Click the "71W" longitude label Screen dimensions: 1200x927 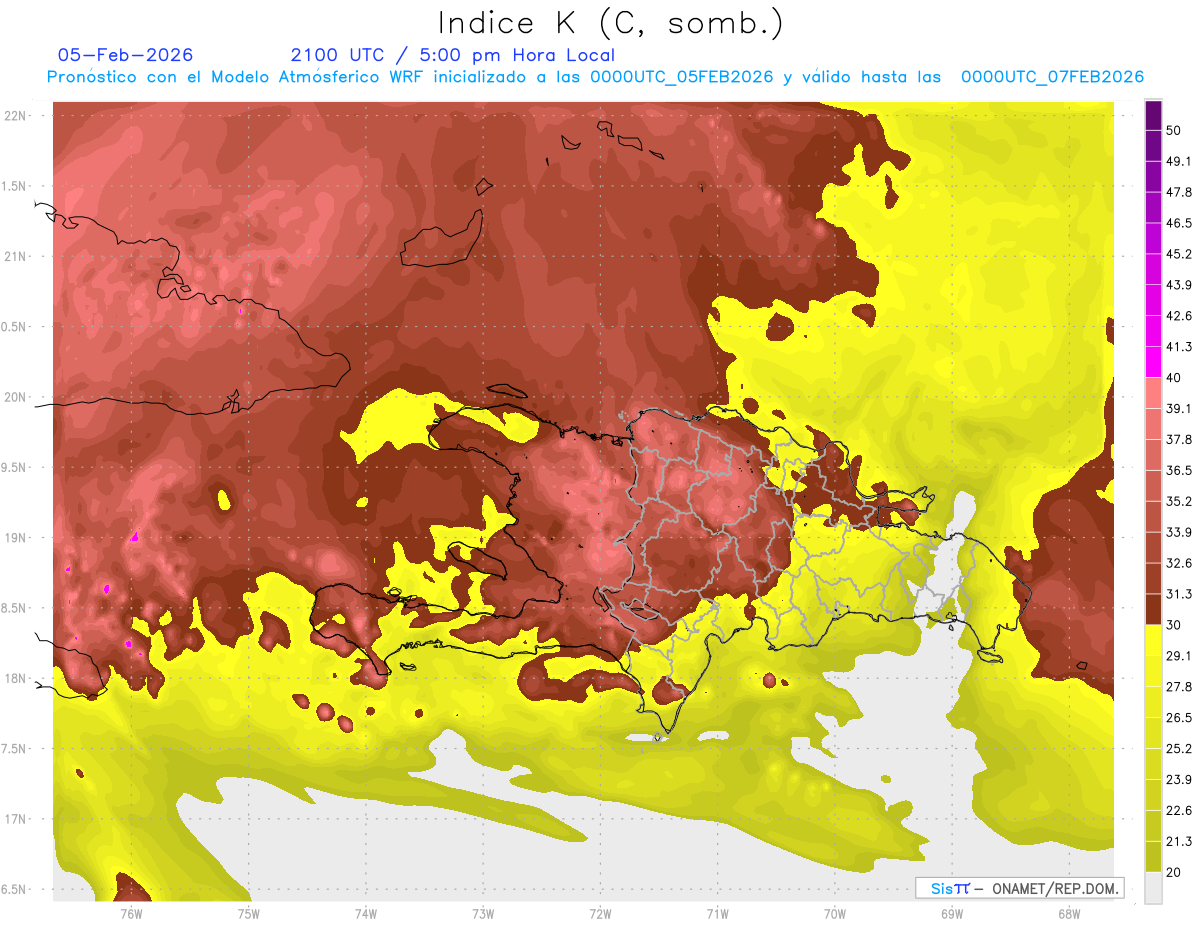click(717, 914)
